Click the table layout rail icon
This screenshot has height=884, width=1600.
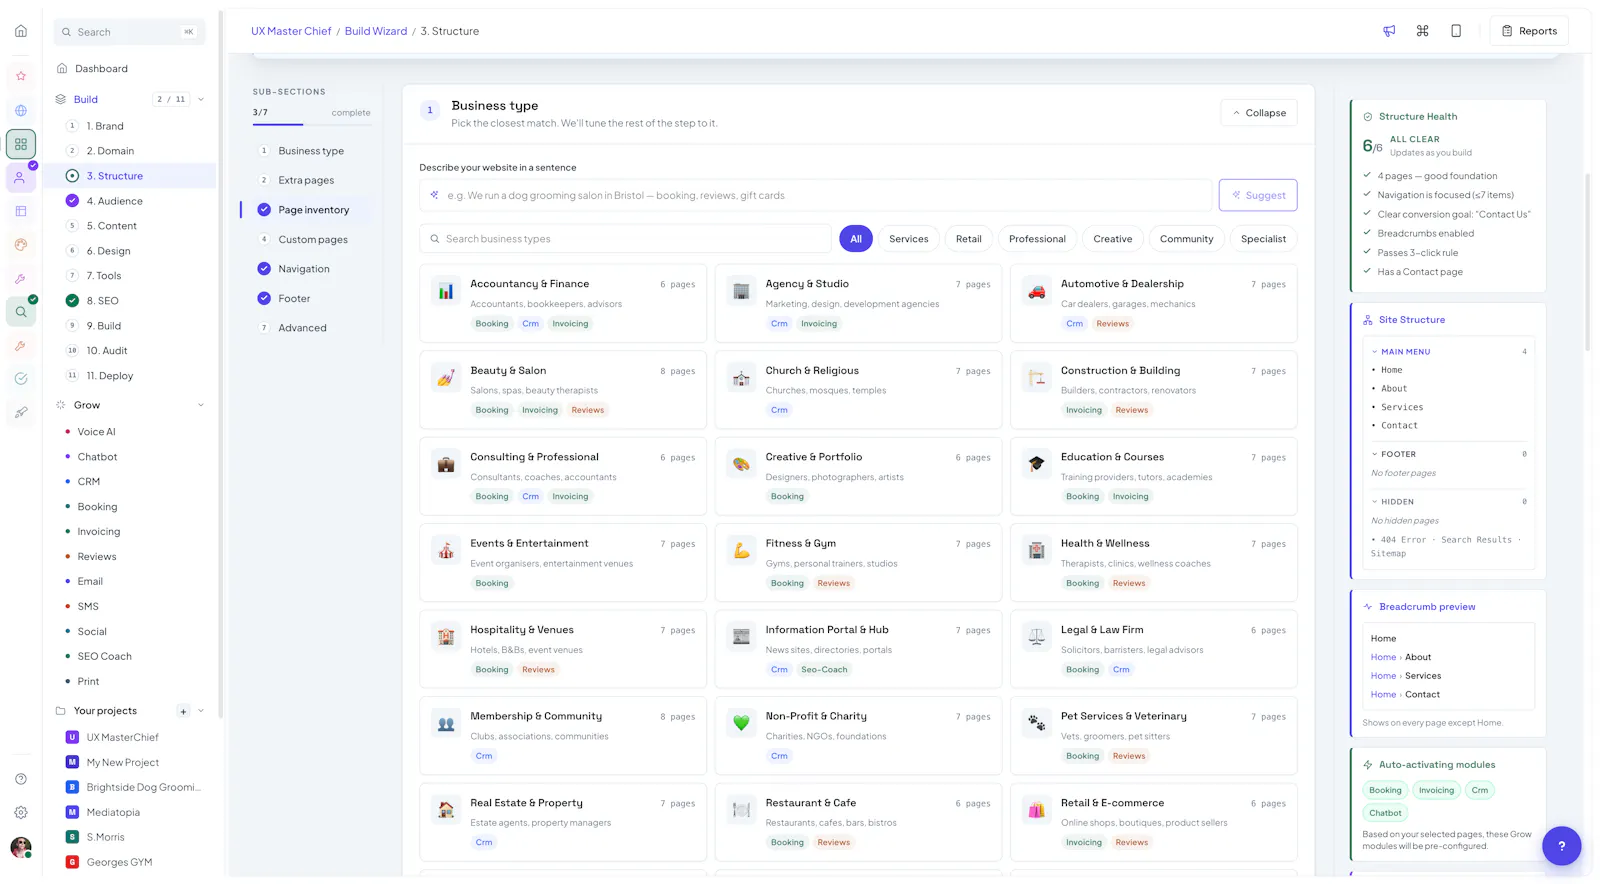pyautogui.click(x=21, y=211)
